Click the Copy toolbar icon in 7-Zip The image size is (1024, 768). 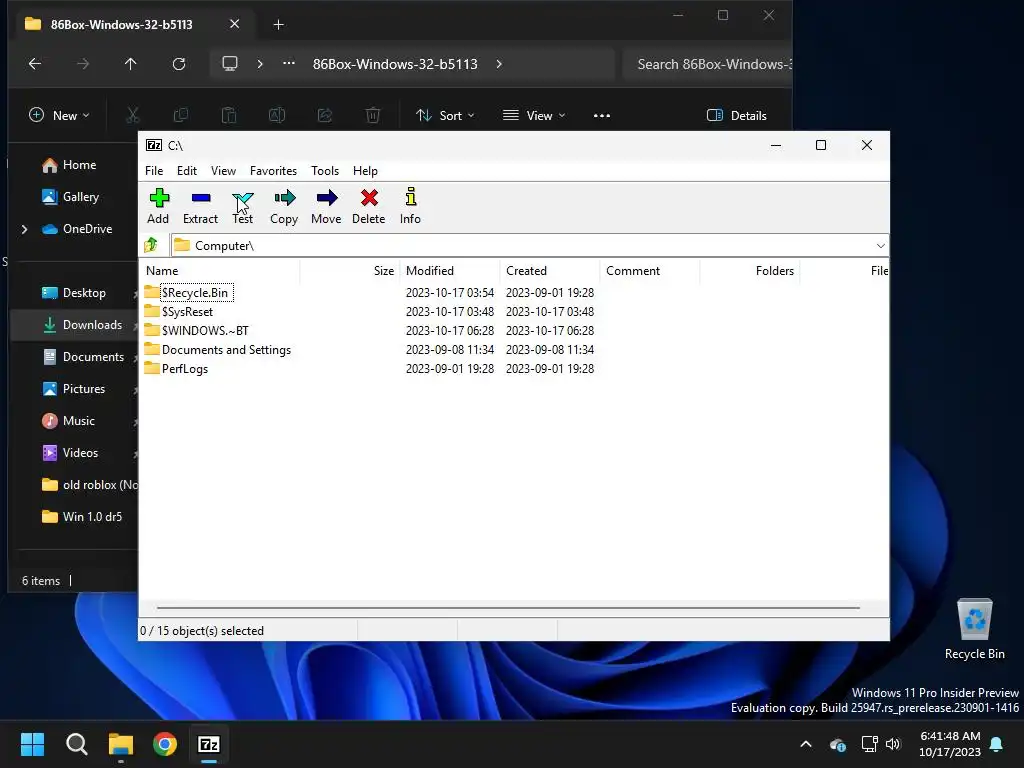[284, 206]
